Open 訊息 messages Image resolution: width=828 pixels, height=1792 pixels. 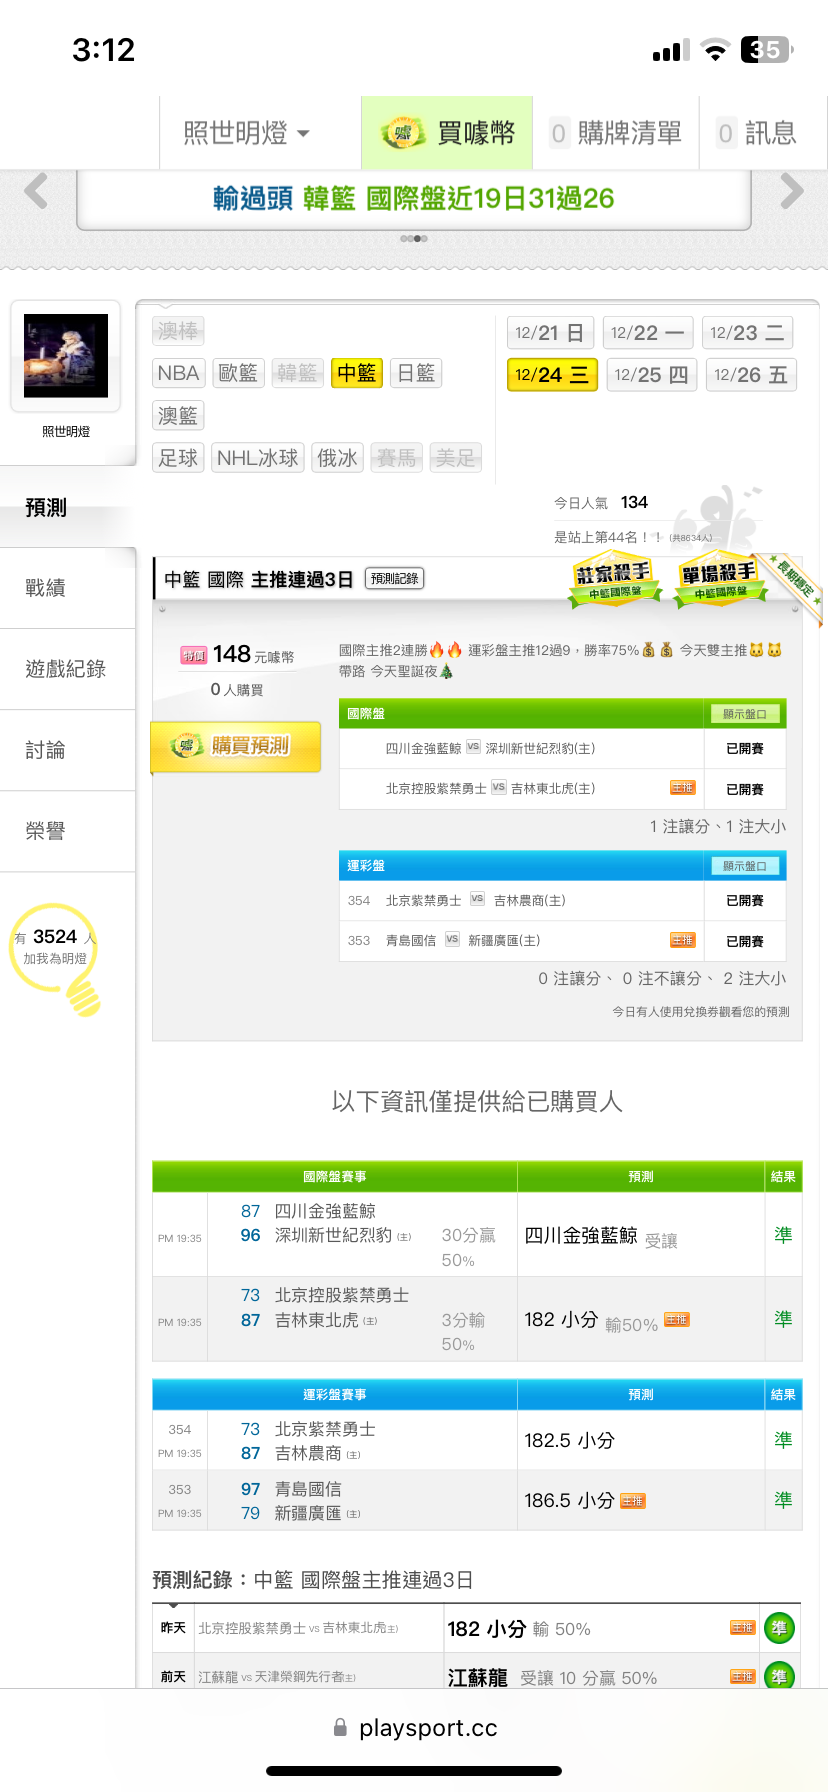[758, 133]
